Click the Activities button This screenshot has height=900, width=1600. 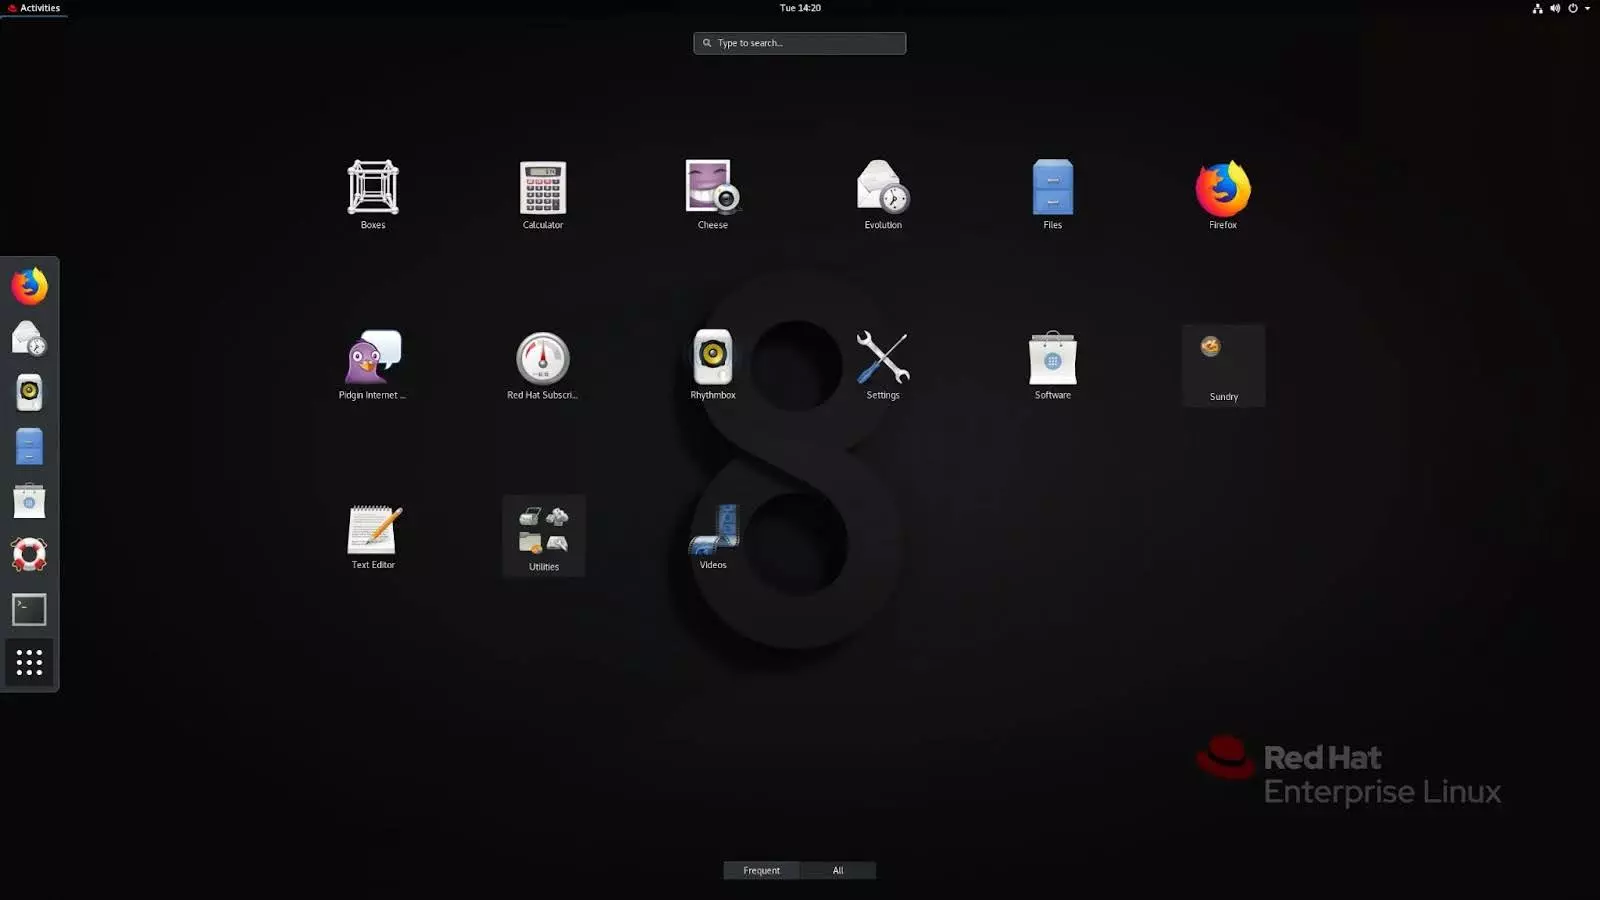(x=34, y=8)
